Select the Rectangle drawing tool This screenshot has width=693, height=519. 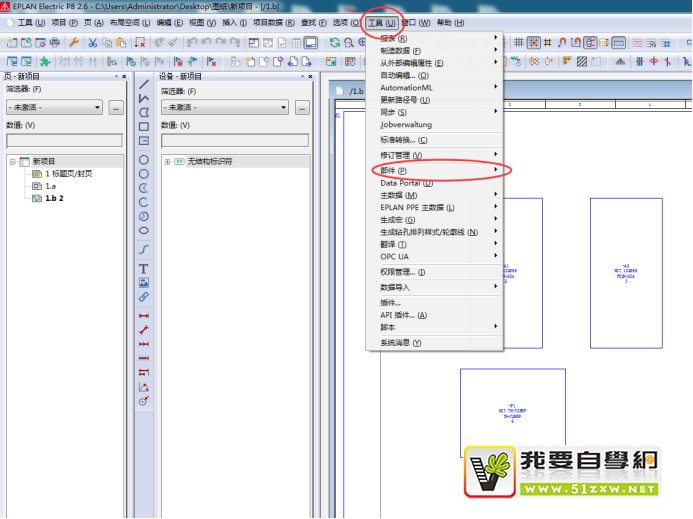(144, 126)
